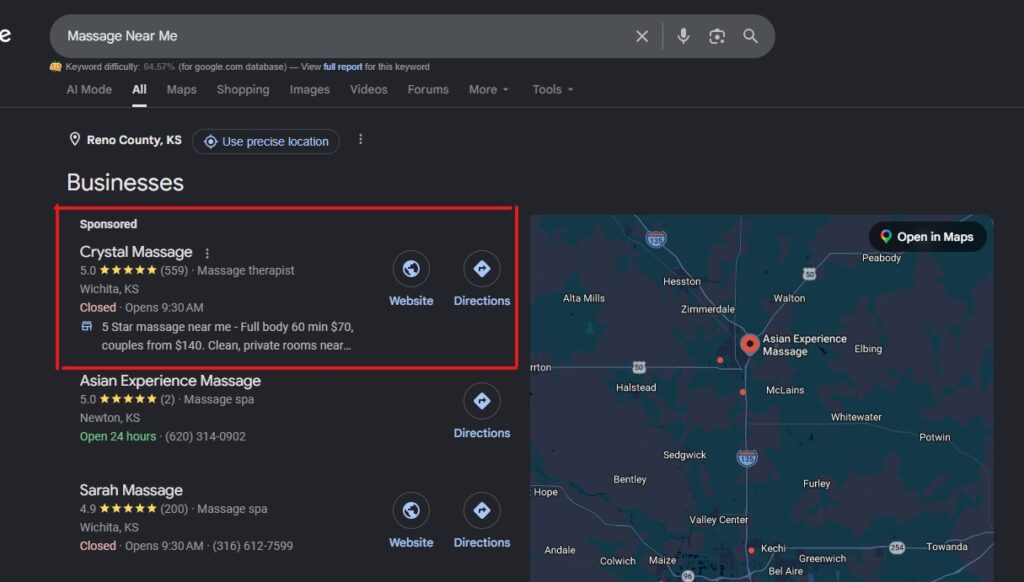Viewport: 1024px width, 582px height.
Task: Click Directions icon for Sarah Massage
Action: tap(482, 510)
